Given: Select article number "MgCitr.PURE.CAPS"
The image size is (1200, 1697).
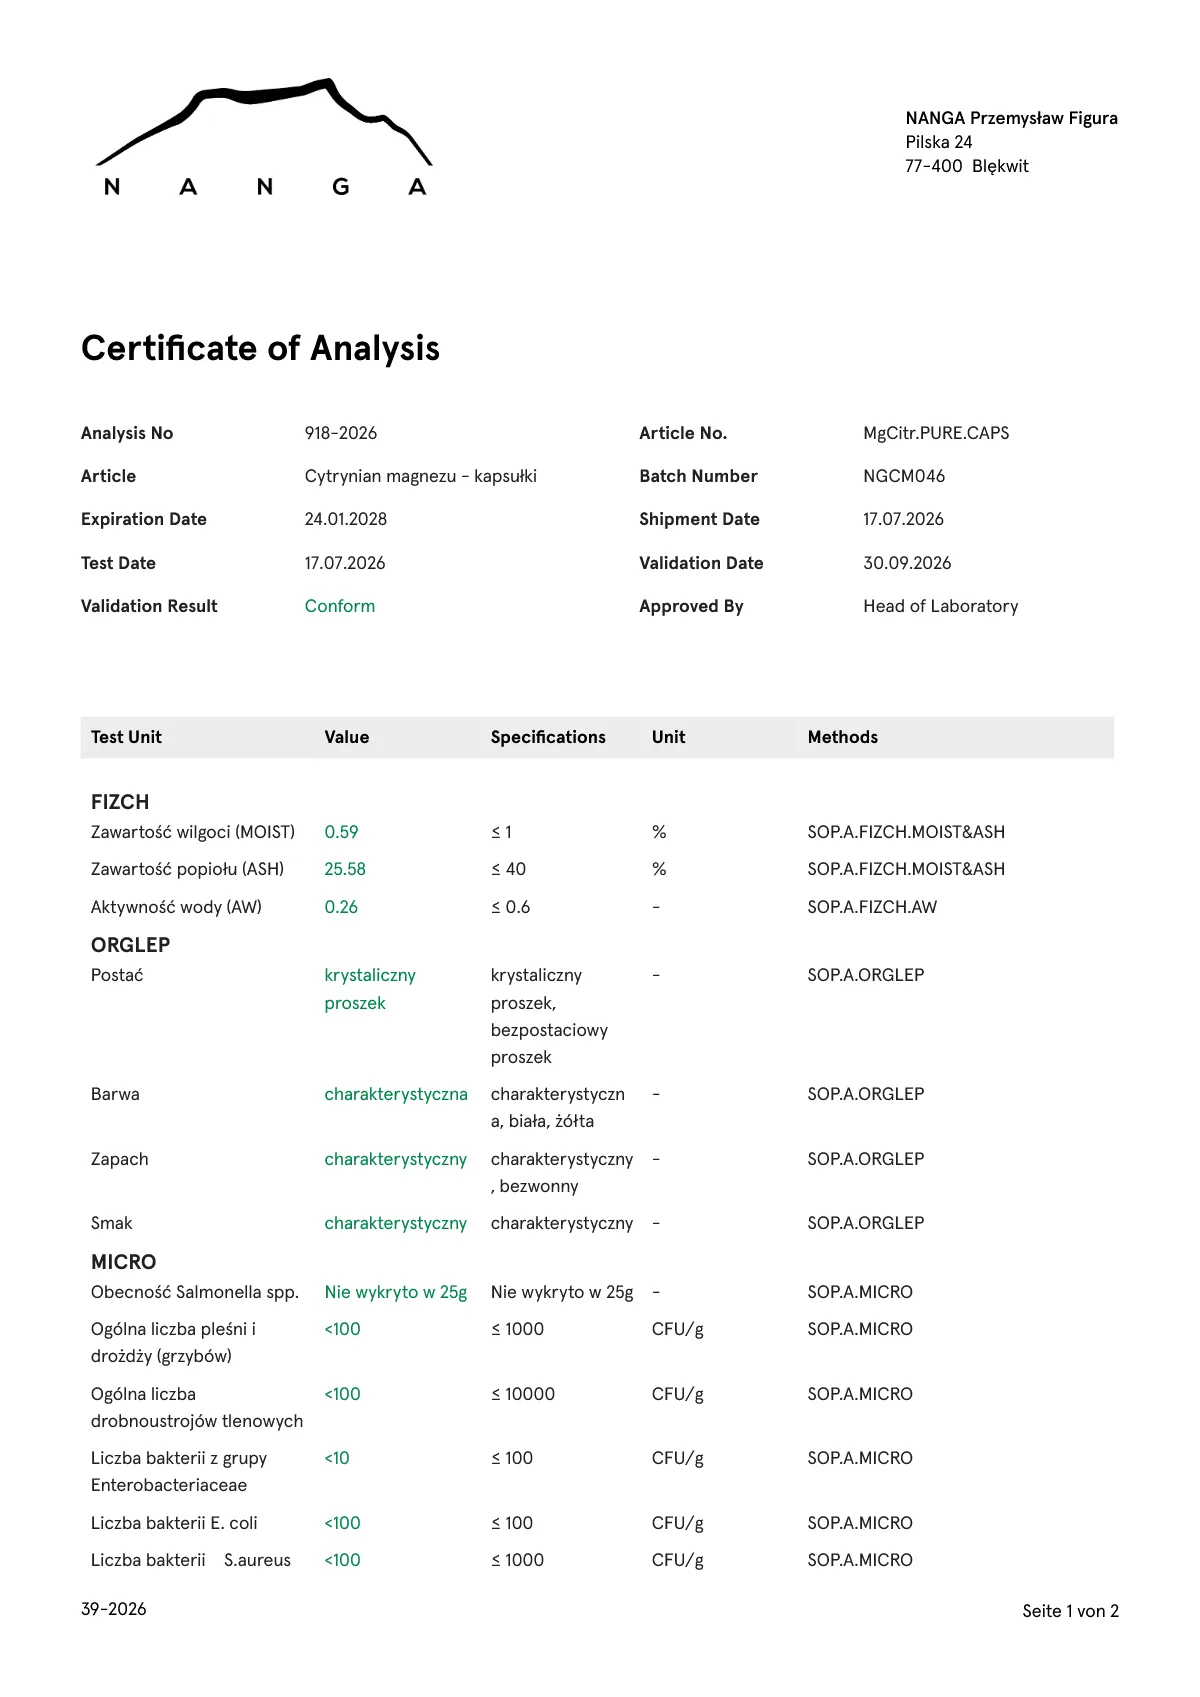Looking at the screenshot, I should tap(936, 433).
